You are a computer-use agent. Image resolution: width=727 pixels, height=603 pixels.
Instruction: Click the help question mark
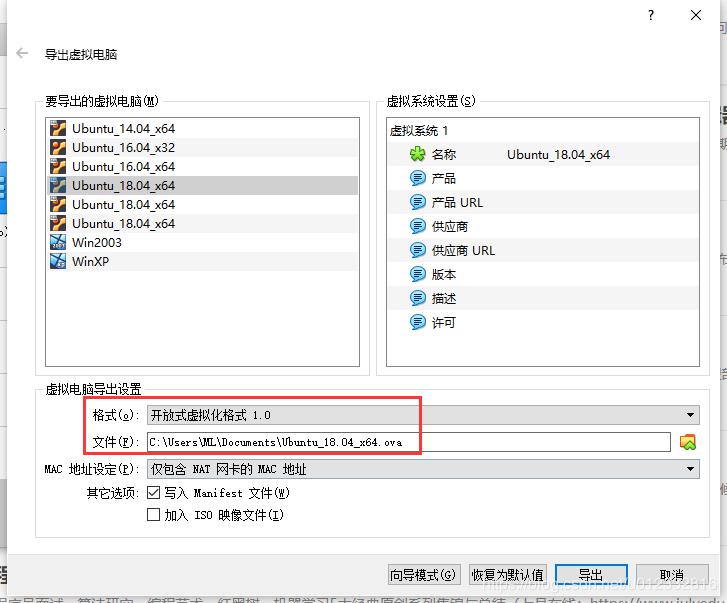651,15
